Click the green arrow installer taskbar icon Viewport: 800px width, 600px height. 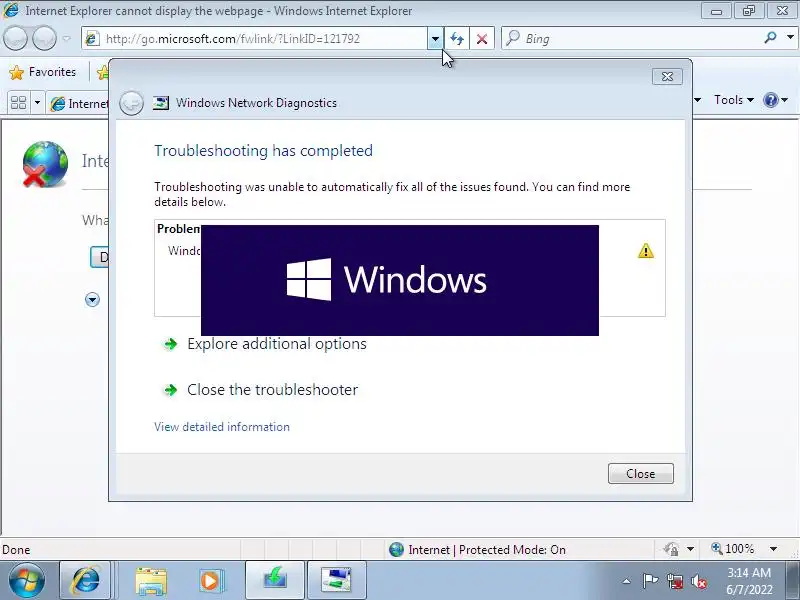click(275, 581)
